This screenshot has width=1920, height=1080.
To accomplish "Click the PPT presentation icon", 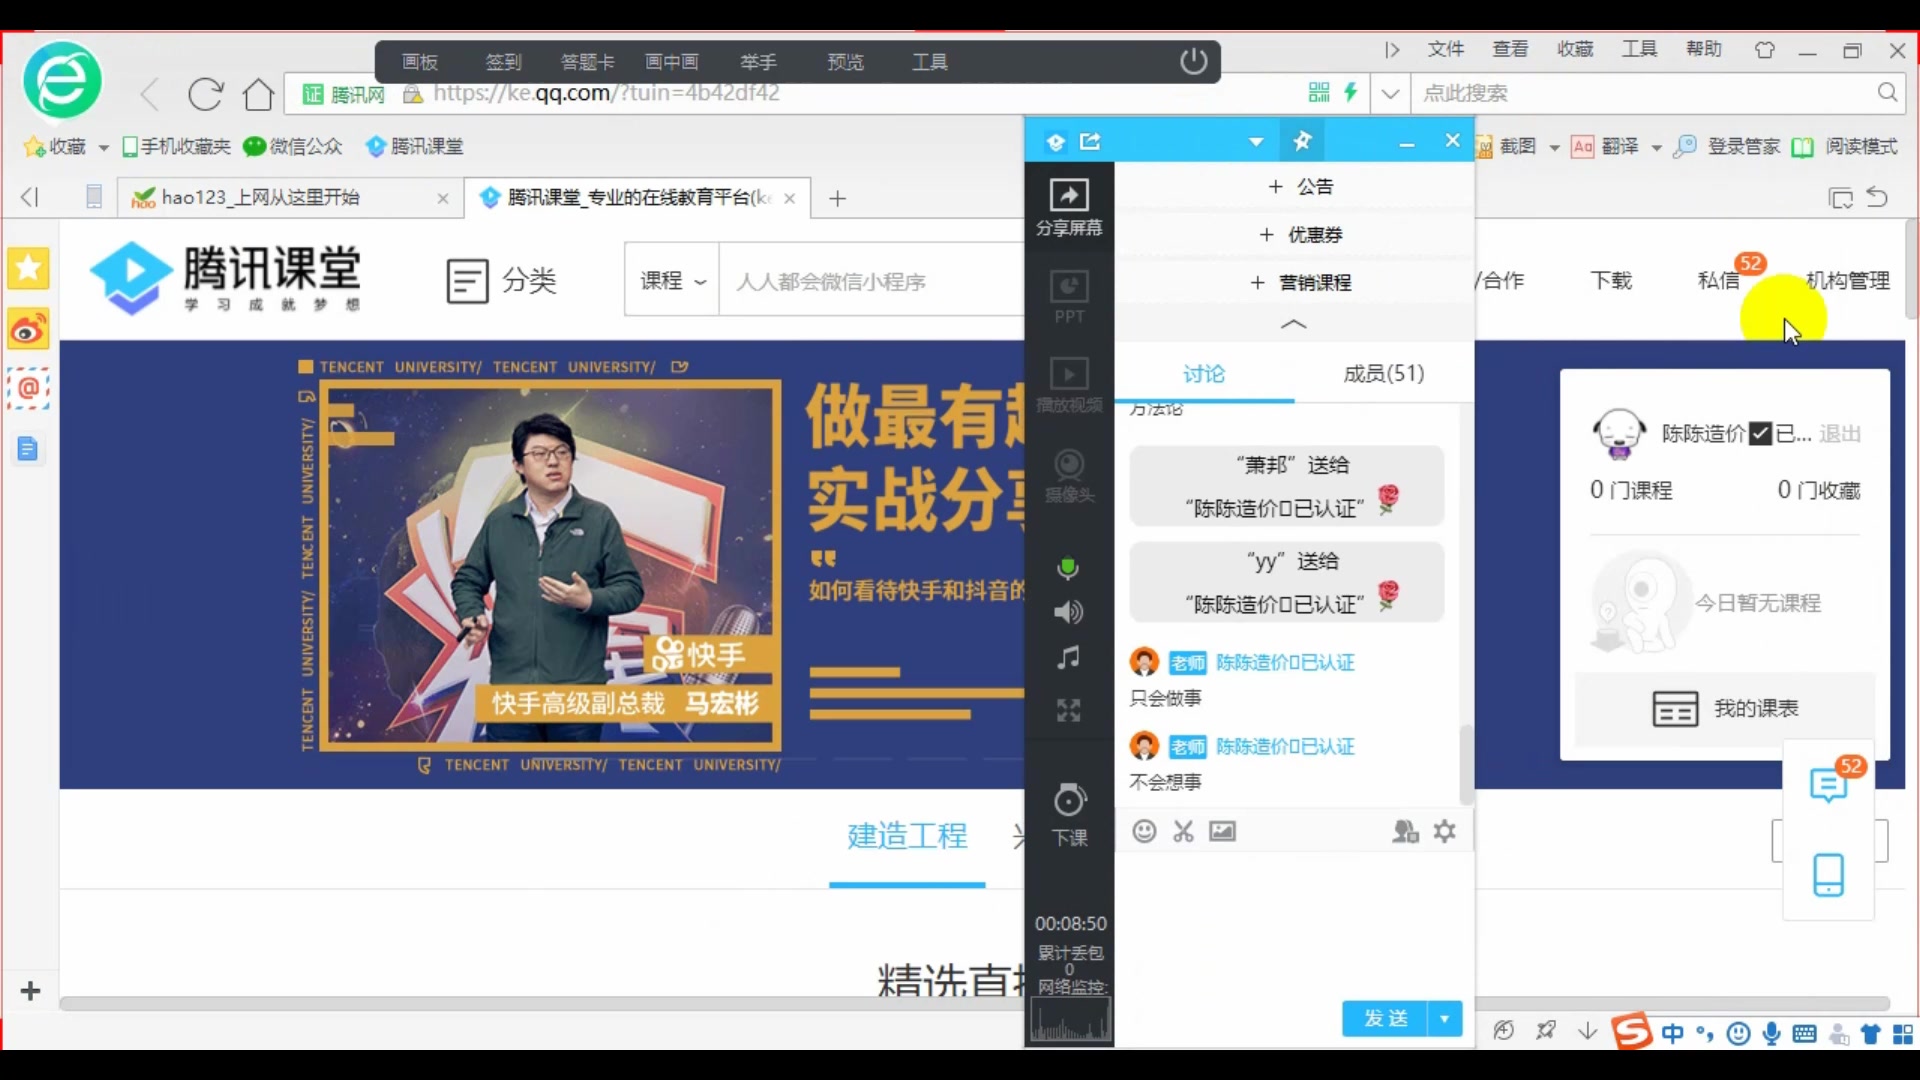I will point(1069,295).
